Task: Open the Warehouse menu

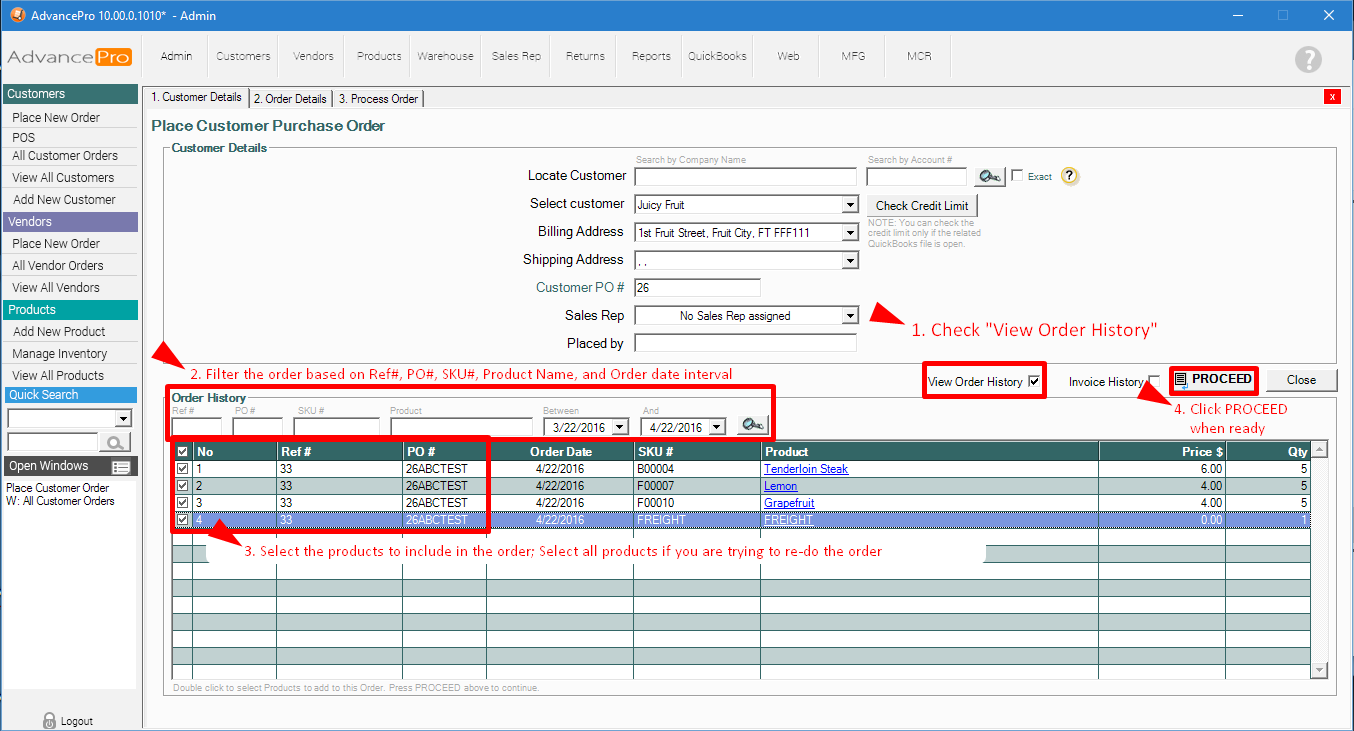Action: coord(445,56)
